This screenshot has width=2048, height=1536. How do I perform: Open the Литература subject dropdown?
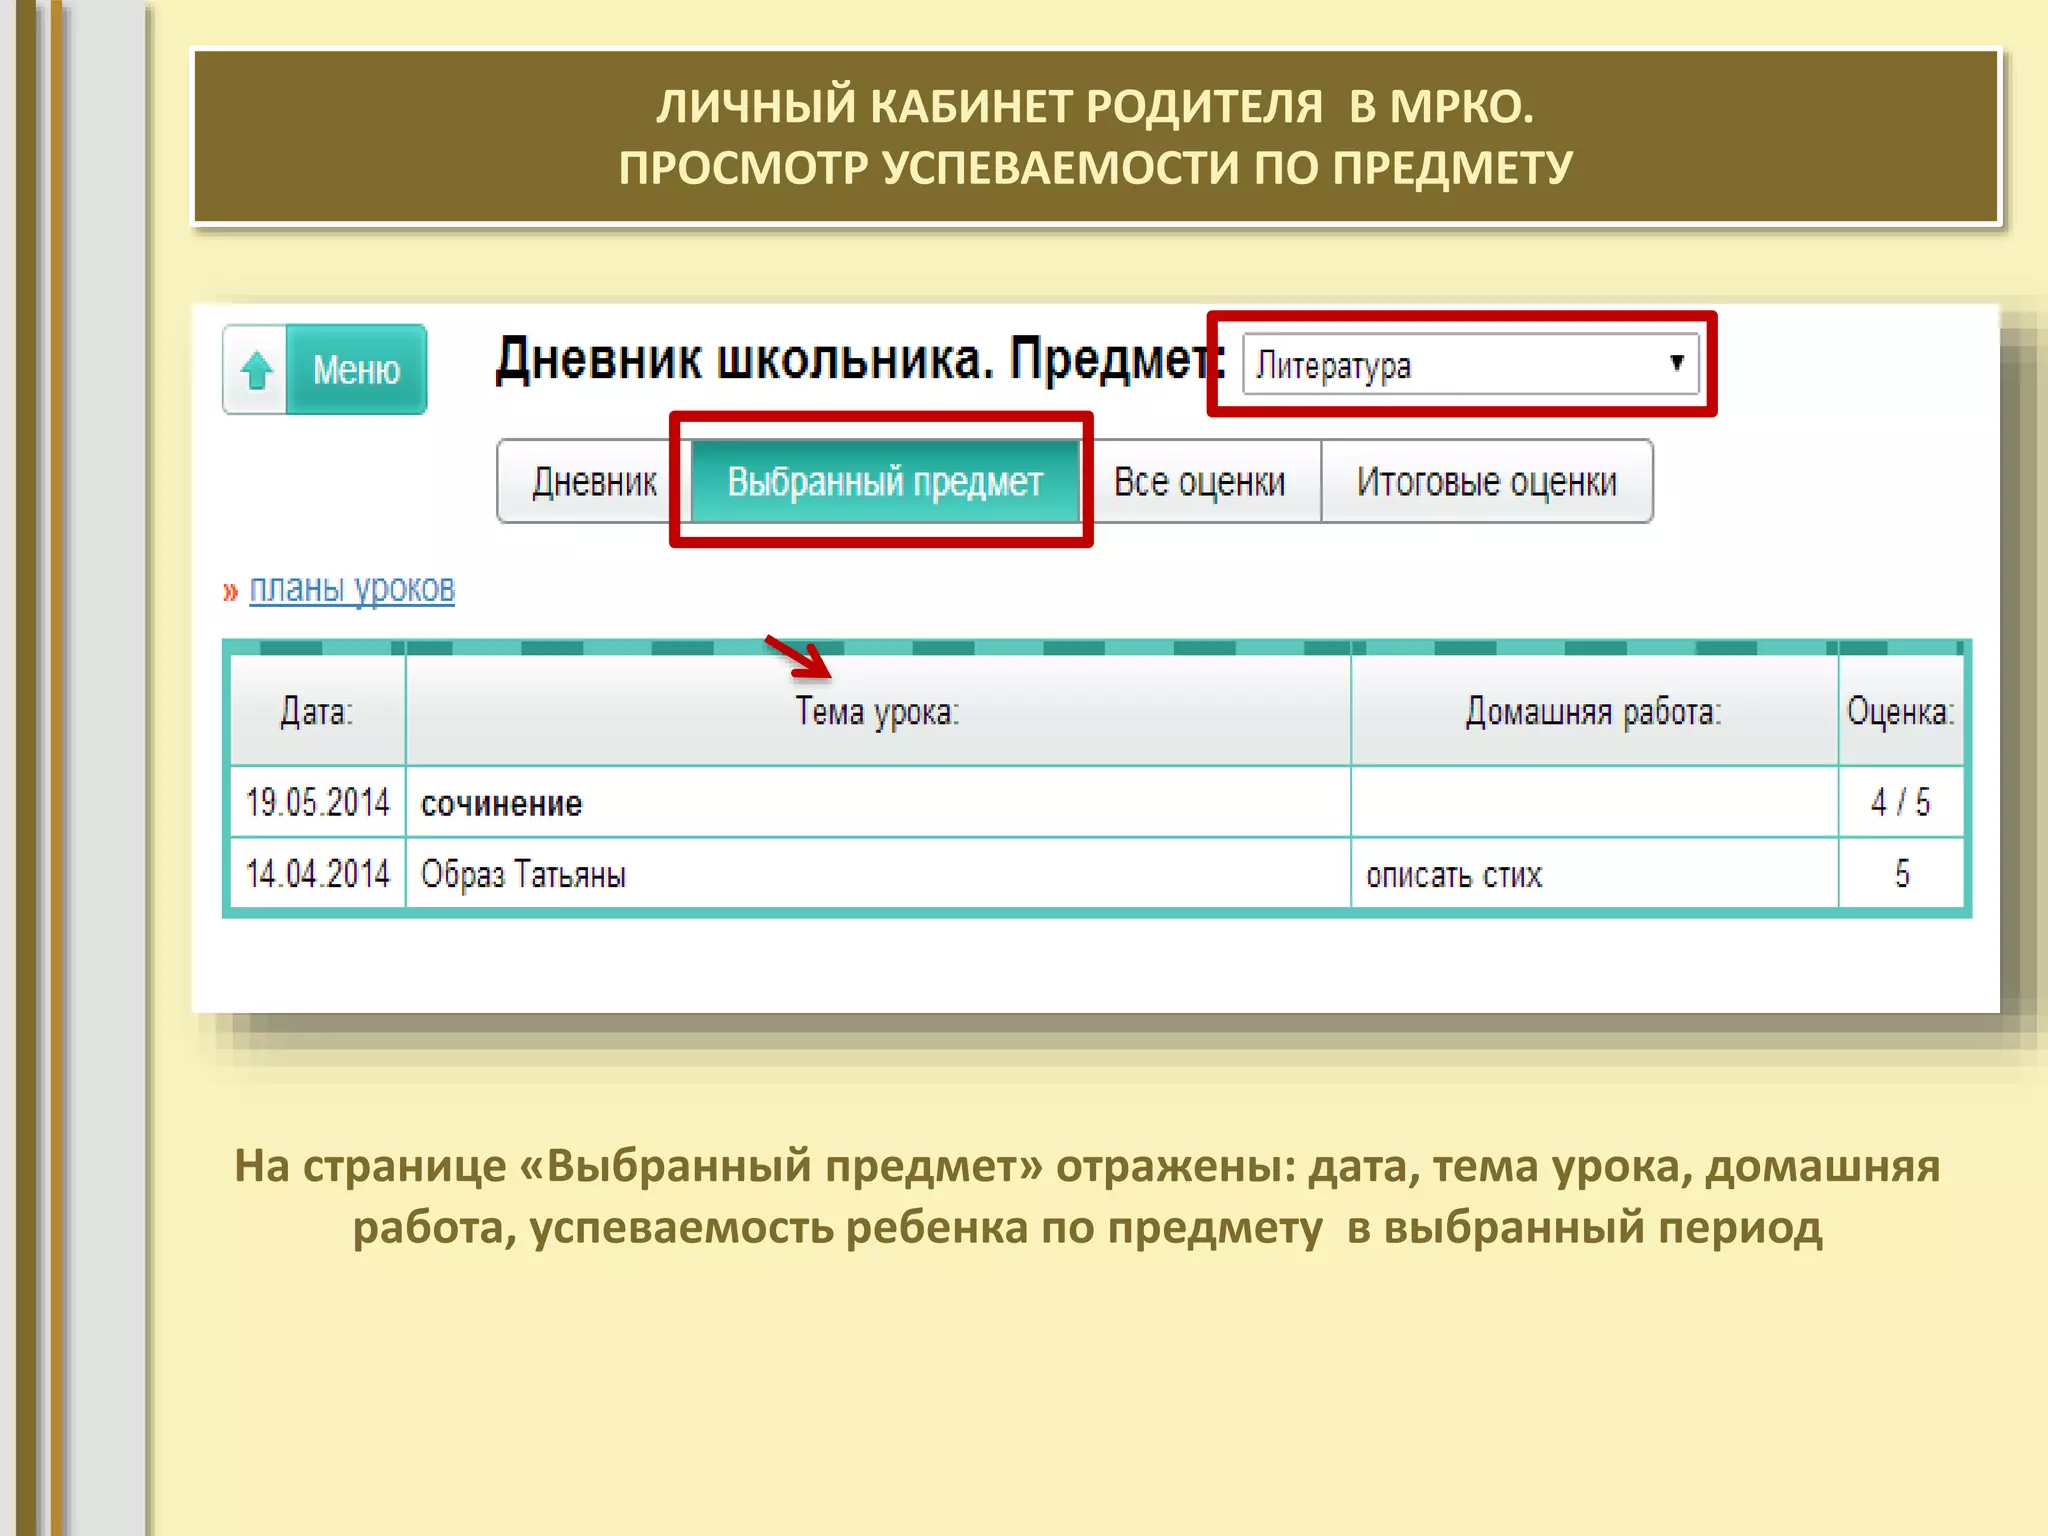(x=1470, y=364)
